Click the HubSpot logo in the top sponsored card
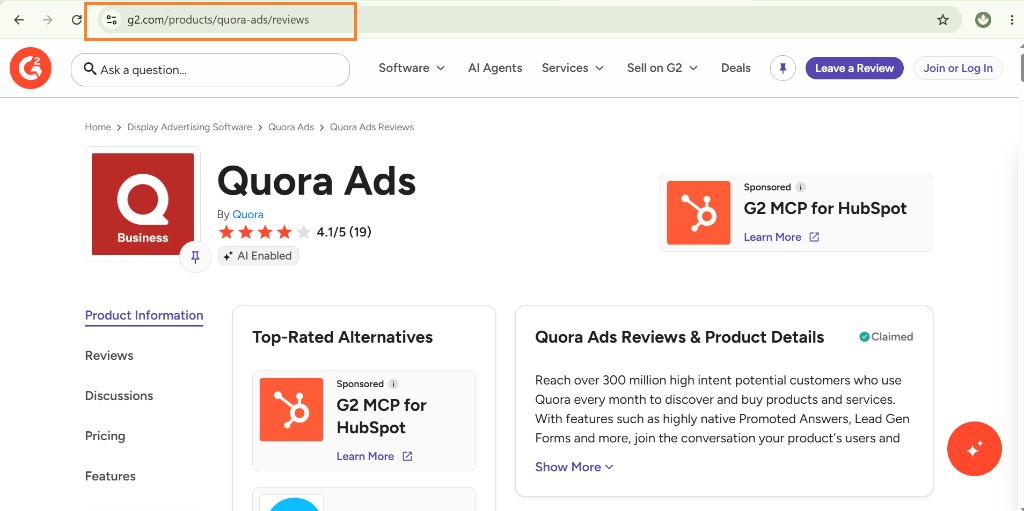Screen dimensions: 1024x511 click(698, 213)
